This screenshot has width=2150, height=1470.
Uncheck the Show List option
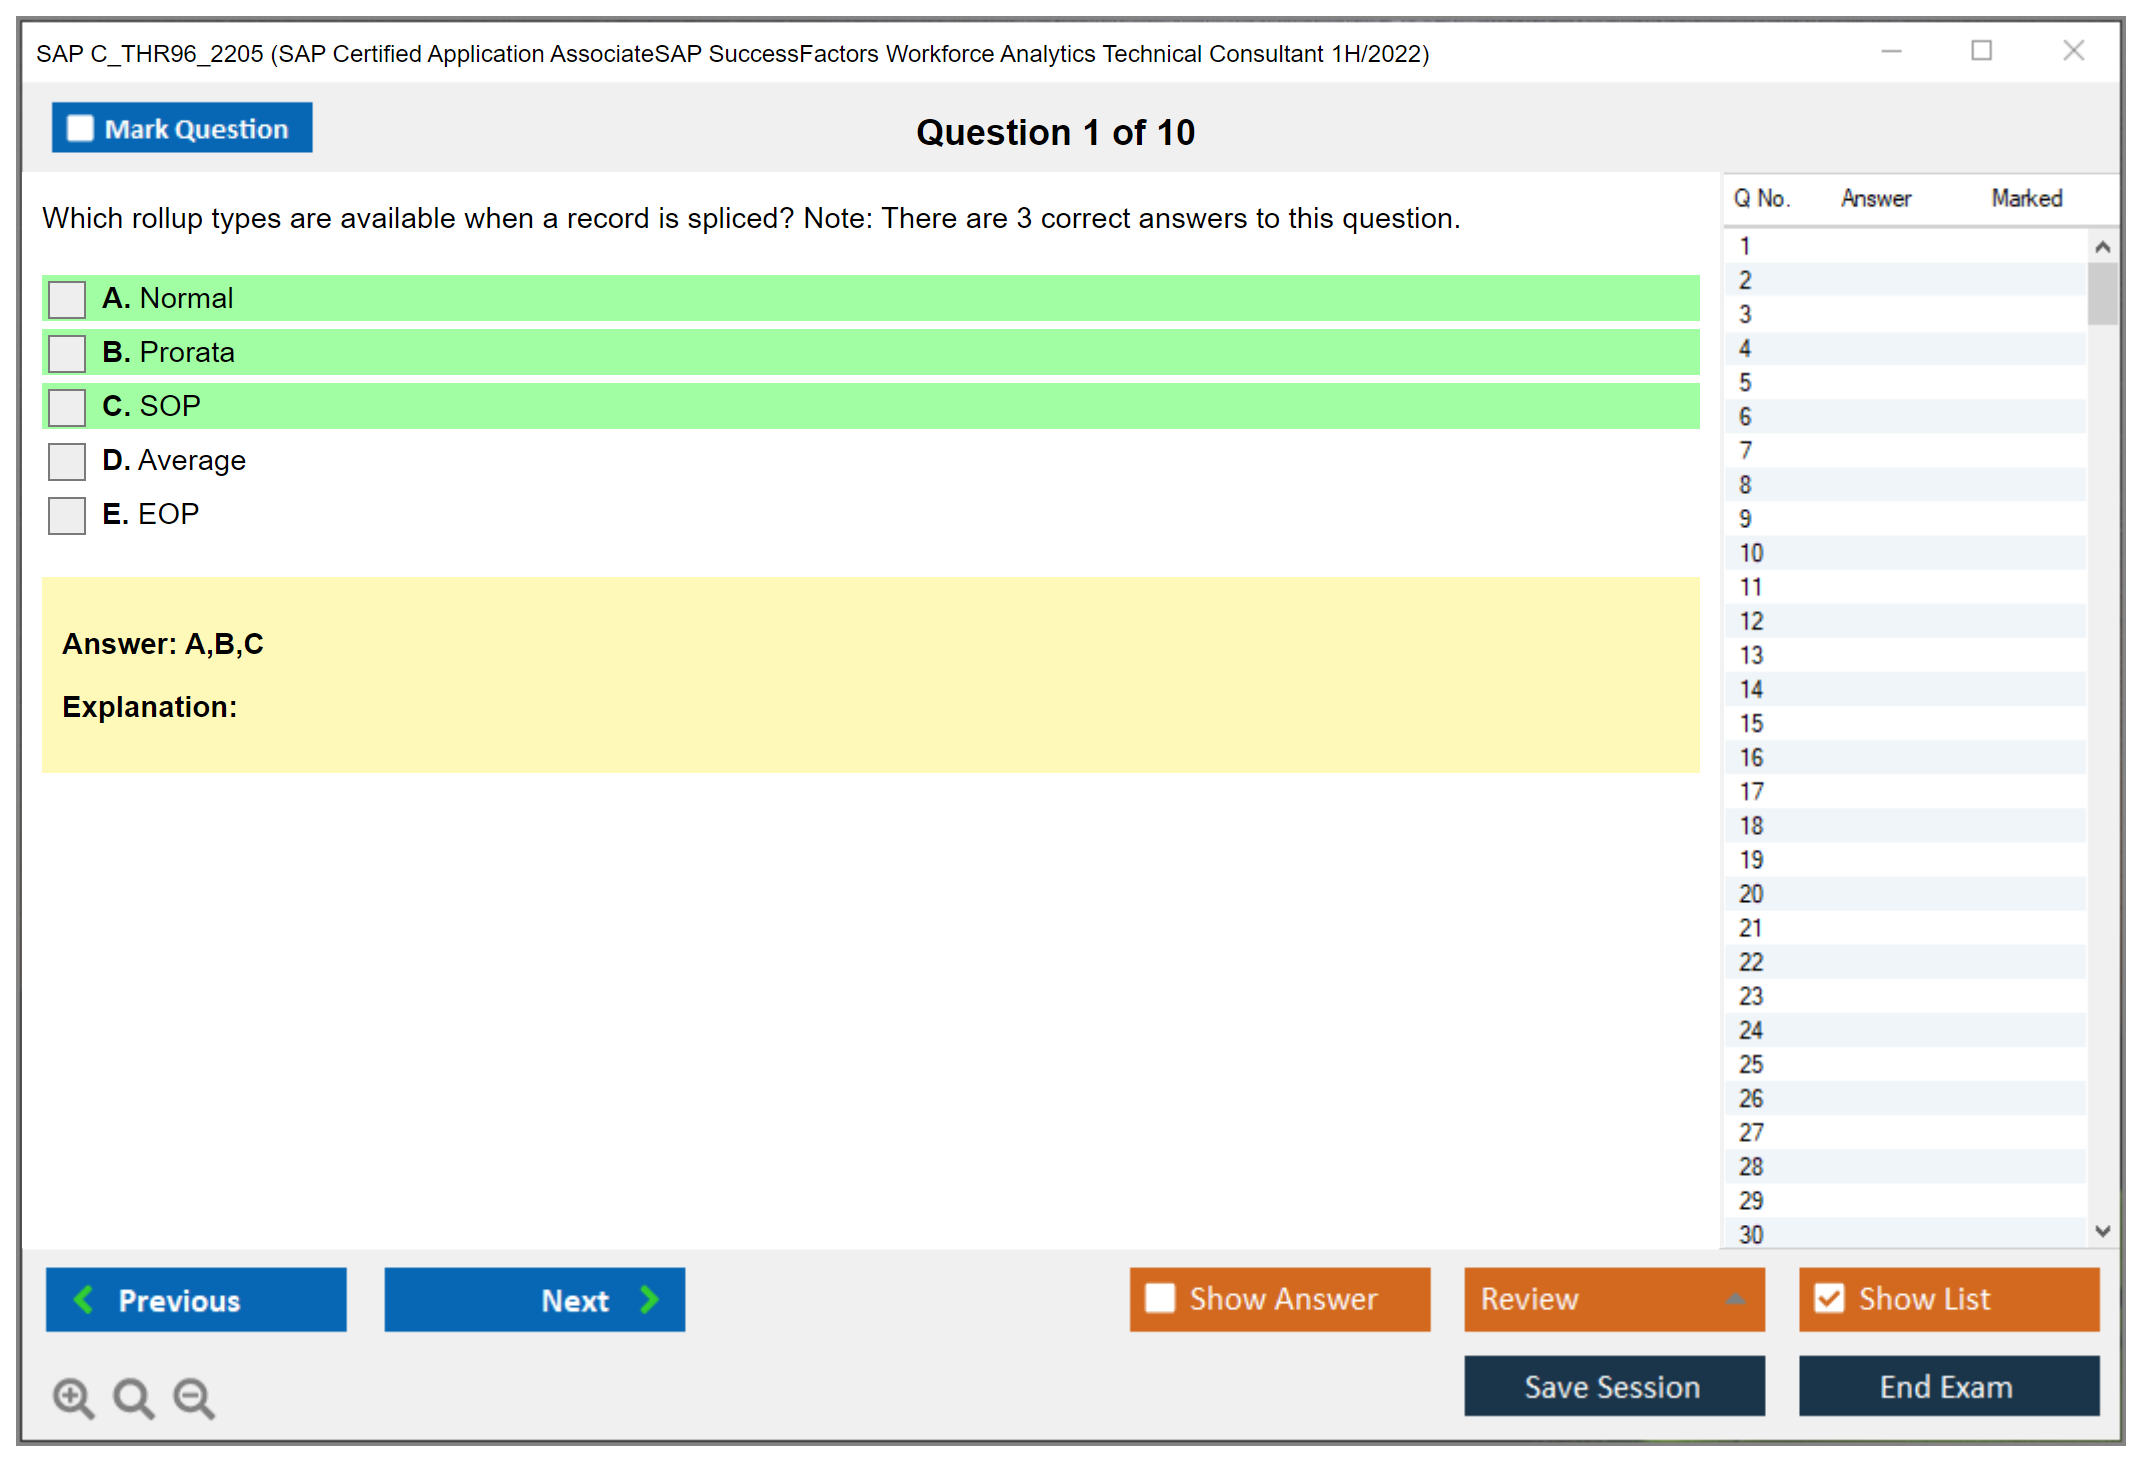pos(1829,1298)
